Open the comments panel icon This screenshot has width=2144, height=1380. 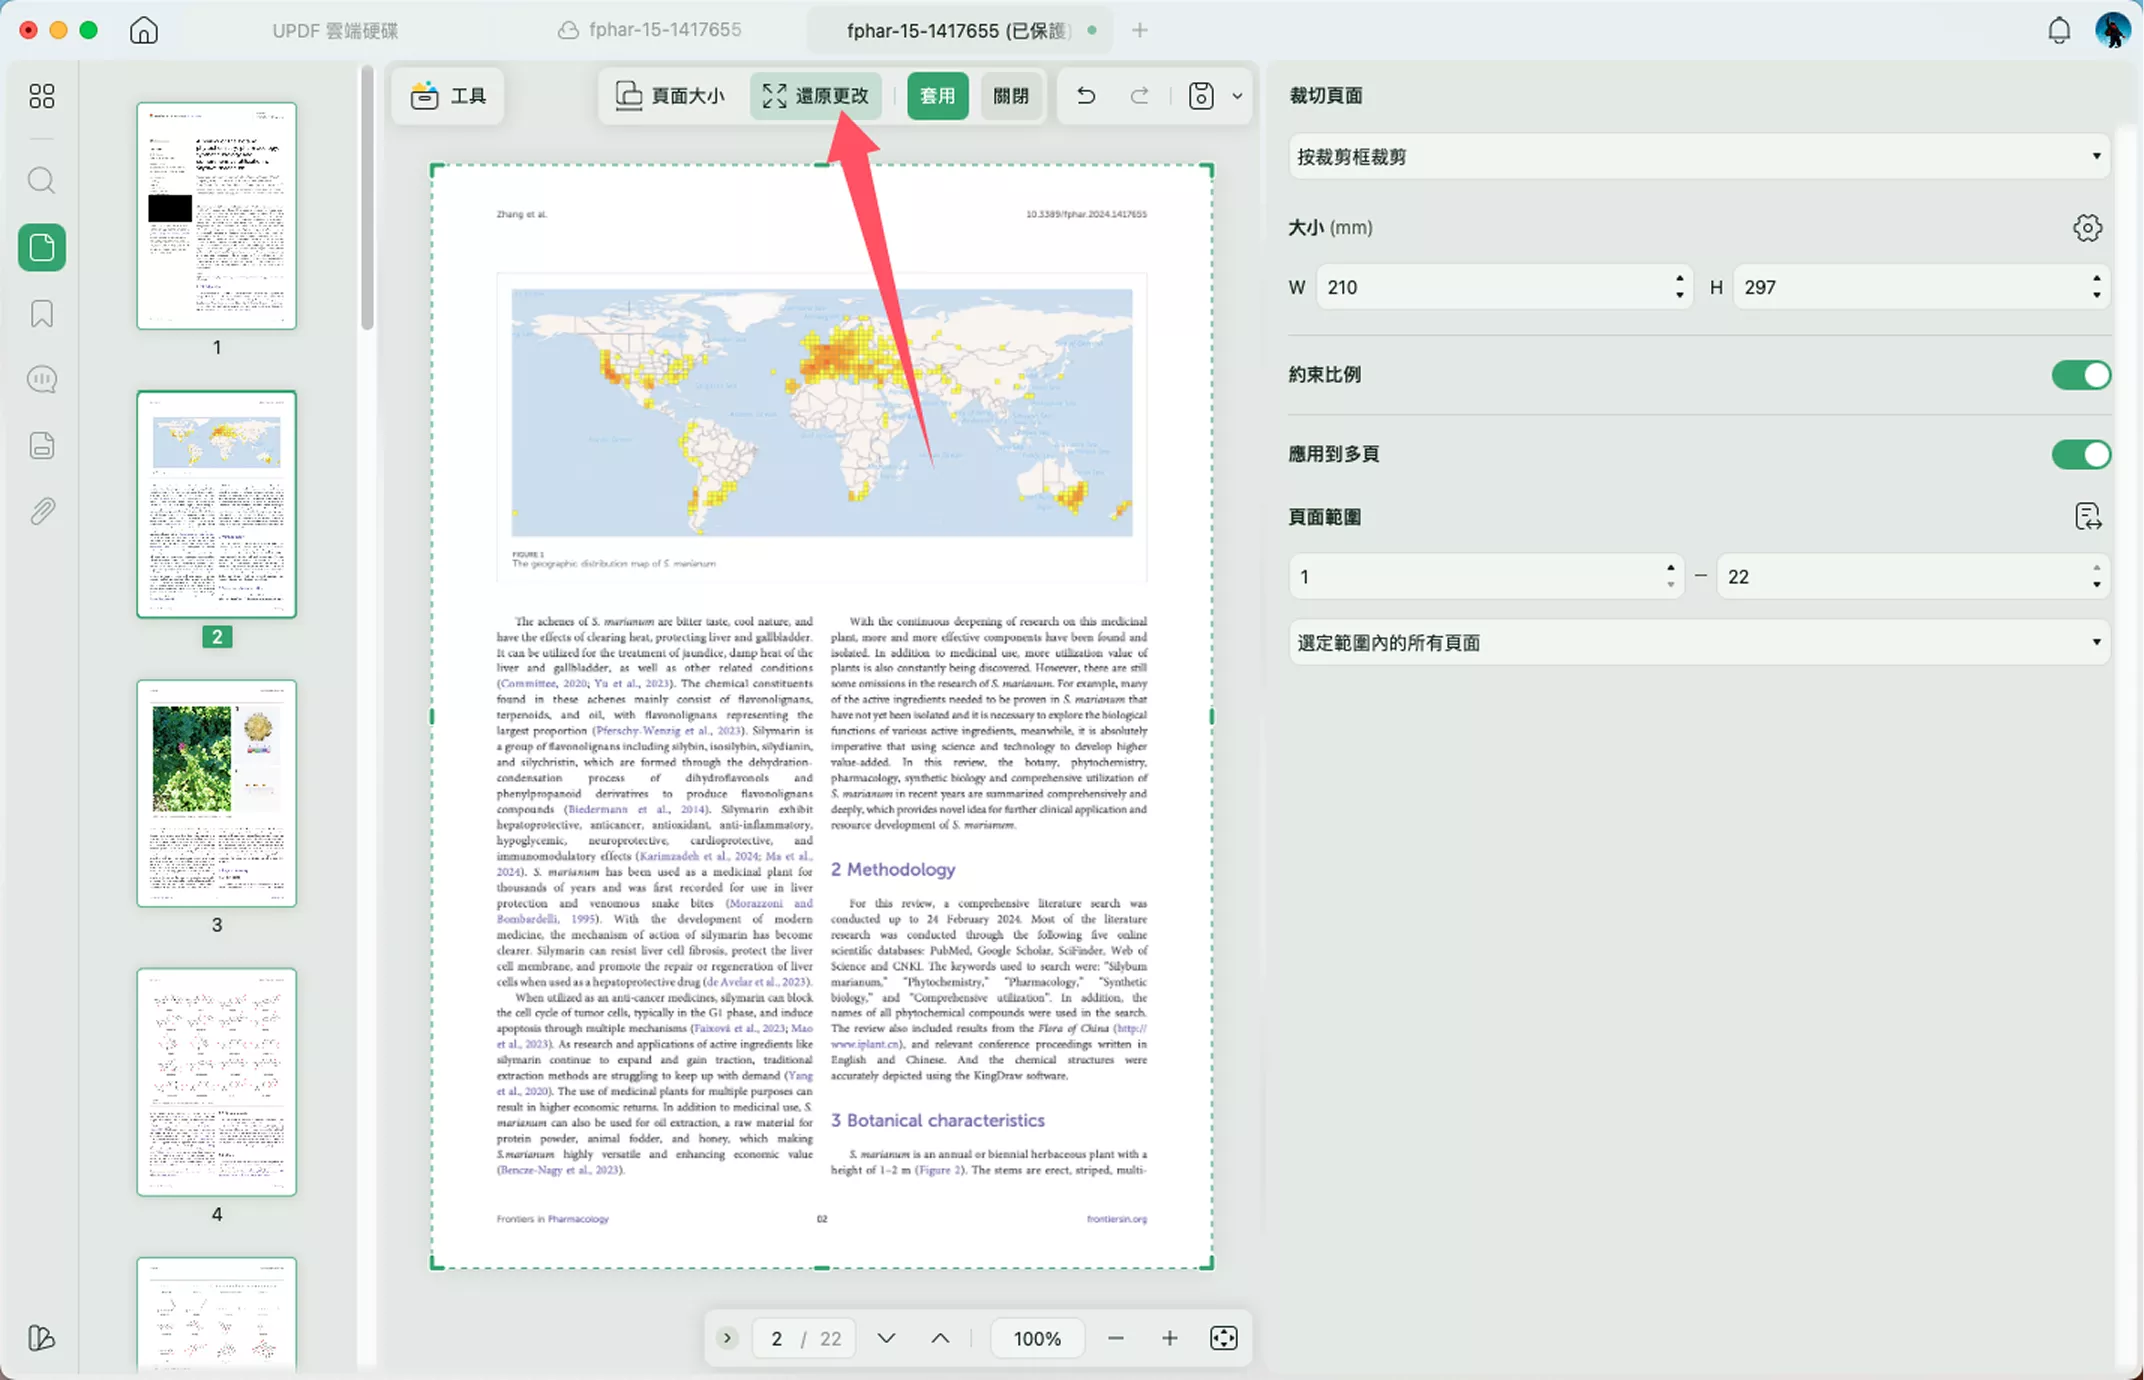click(42, 380)
